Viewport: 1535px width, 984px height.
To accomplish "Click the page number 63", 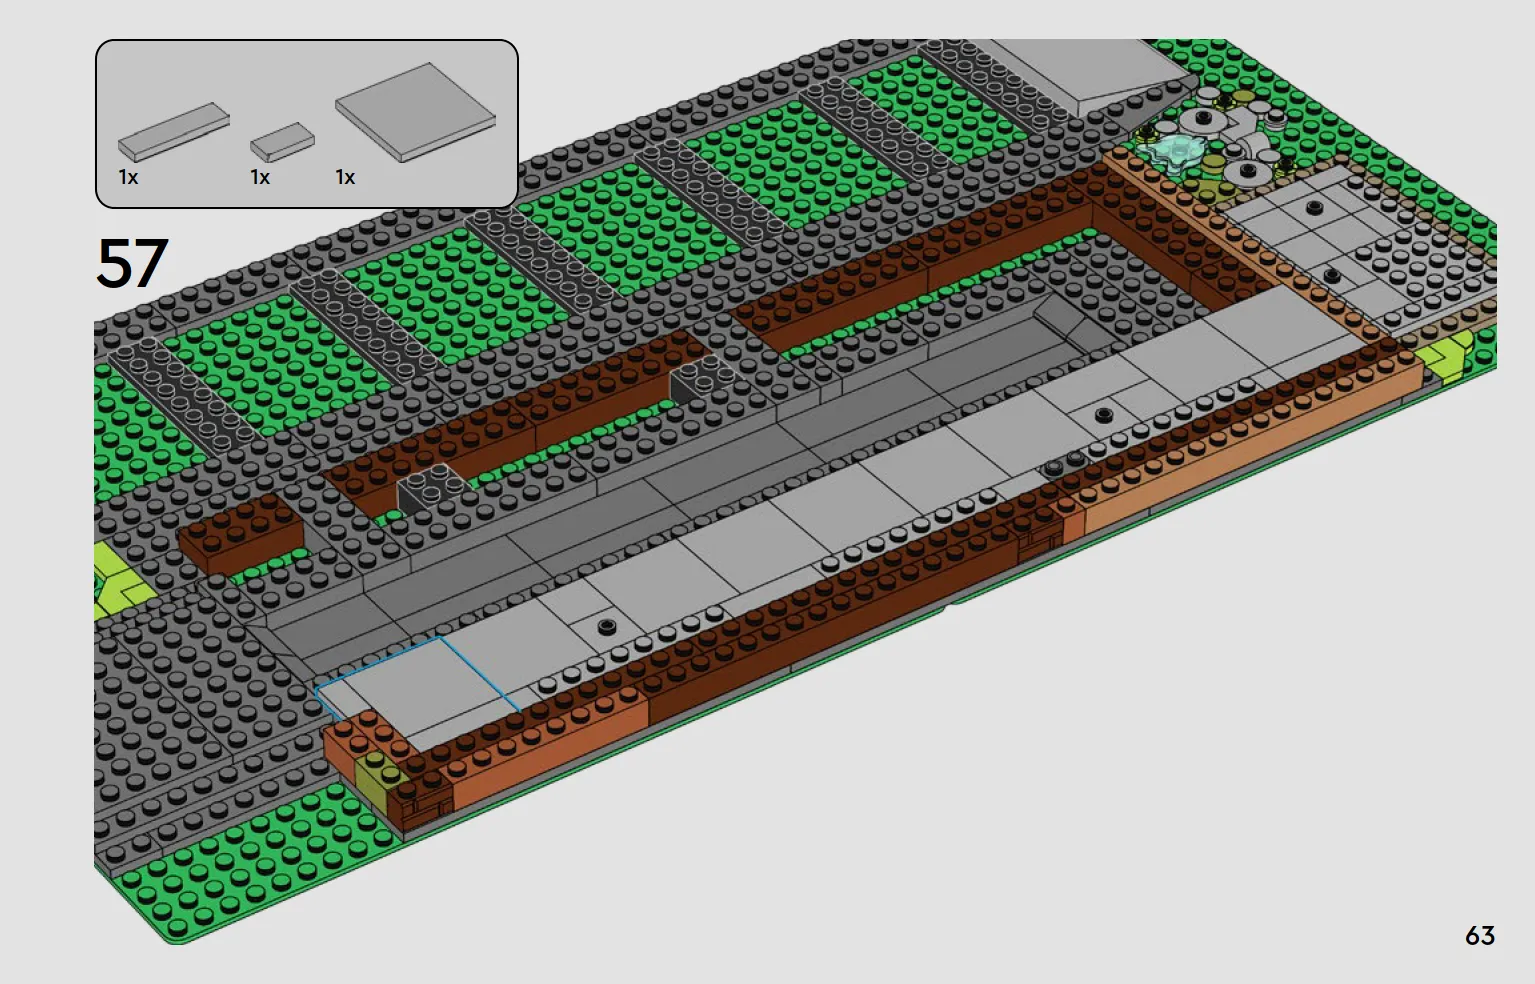I will pos(1480,936).
